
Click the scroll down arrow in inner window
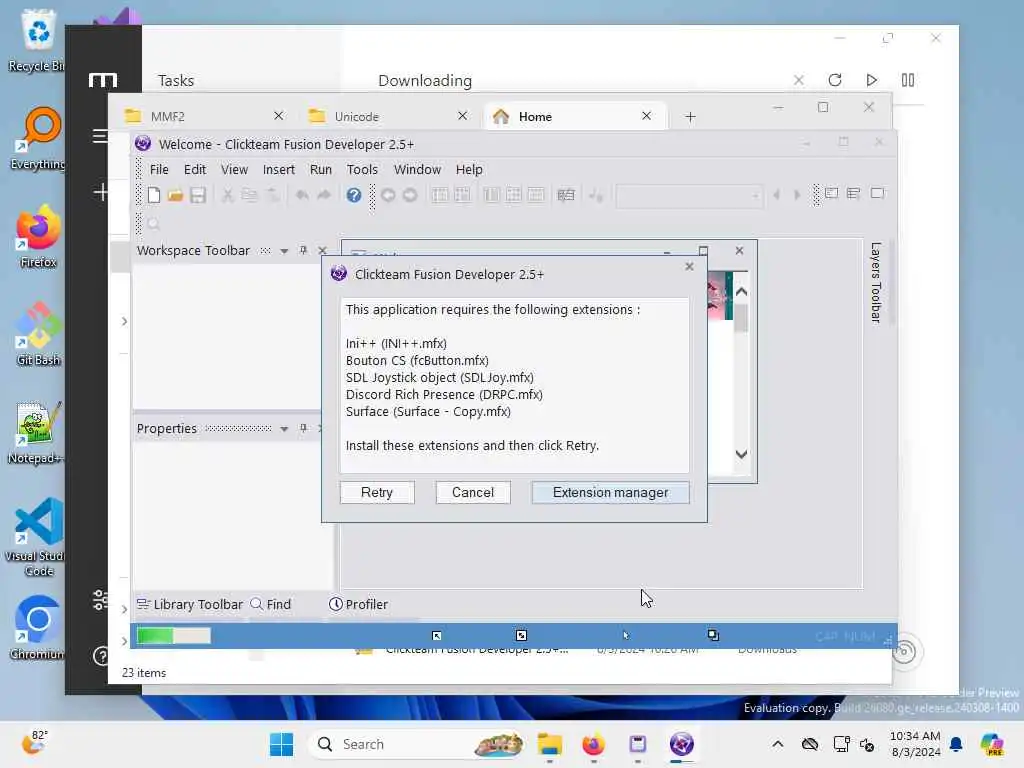[741, 454]
